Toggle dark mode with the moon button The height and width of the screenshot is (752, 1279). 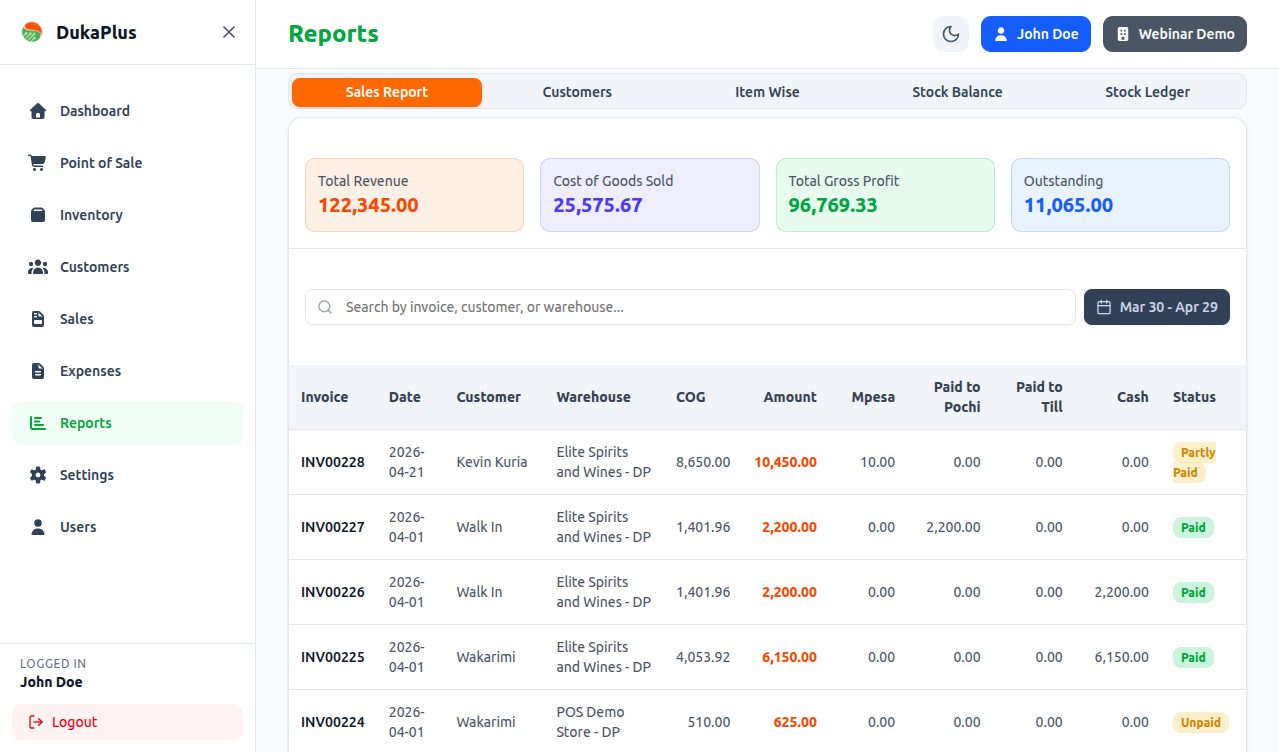951,34
